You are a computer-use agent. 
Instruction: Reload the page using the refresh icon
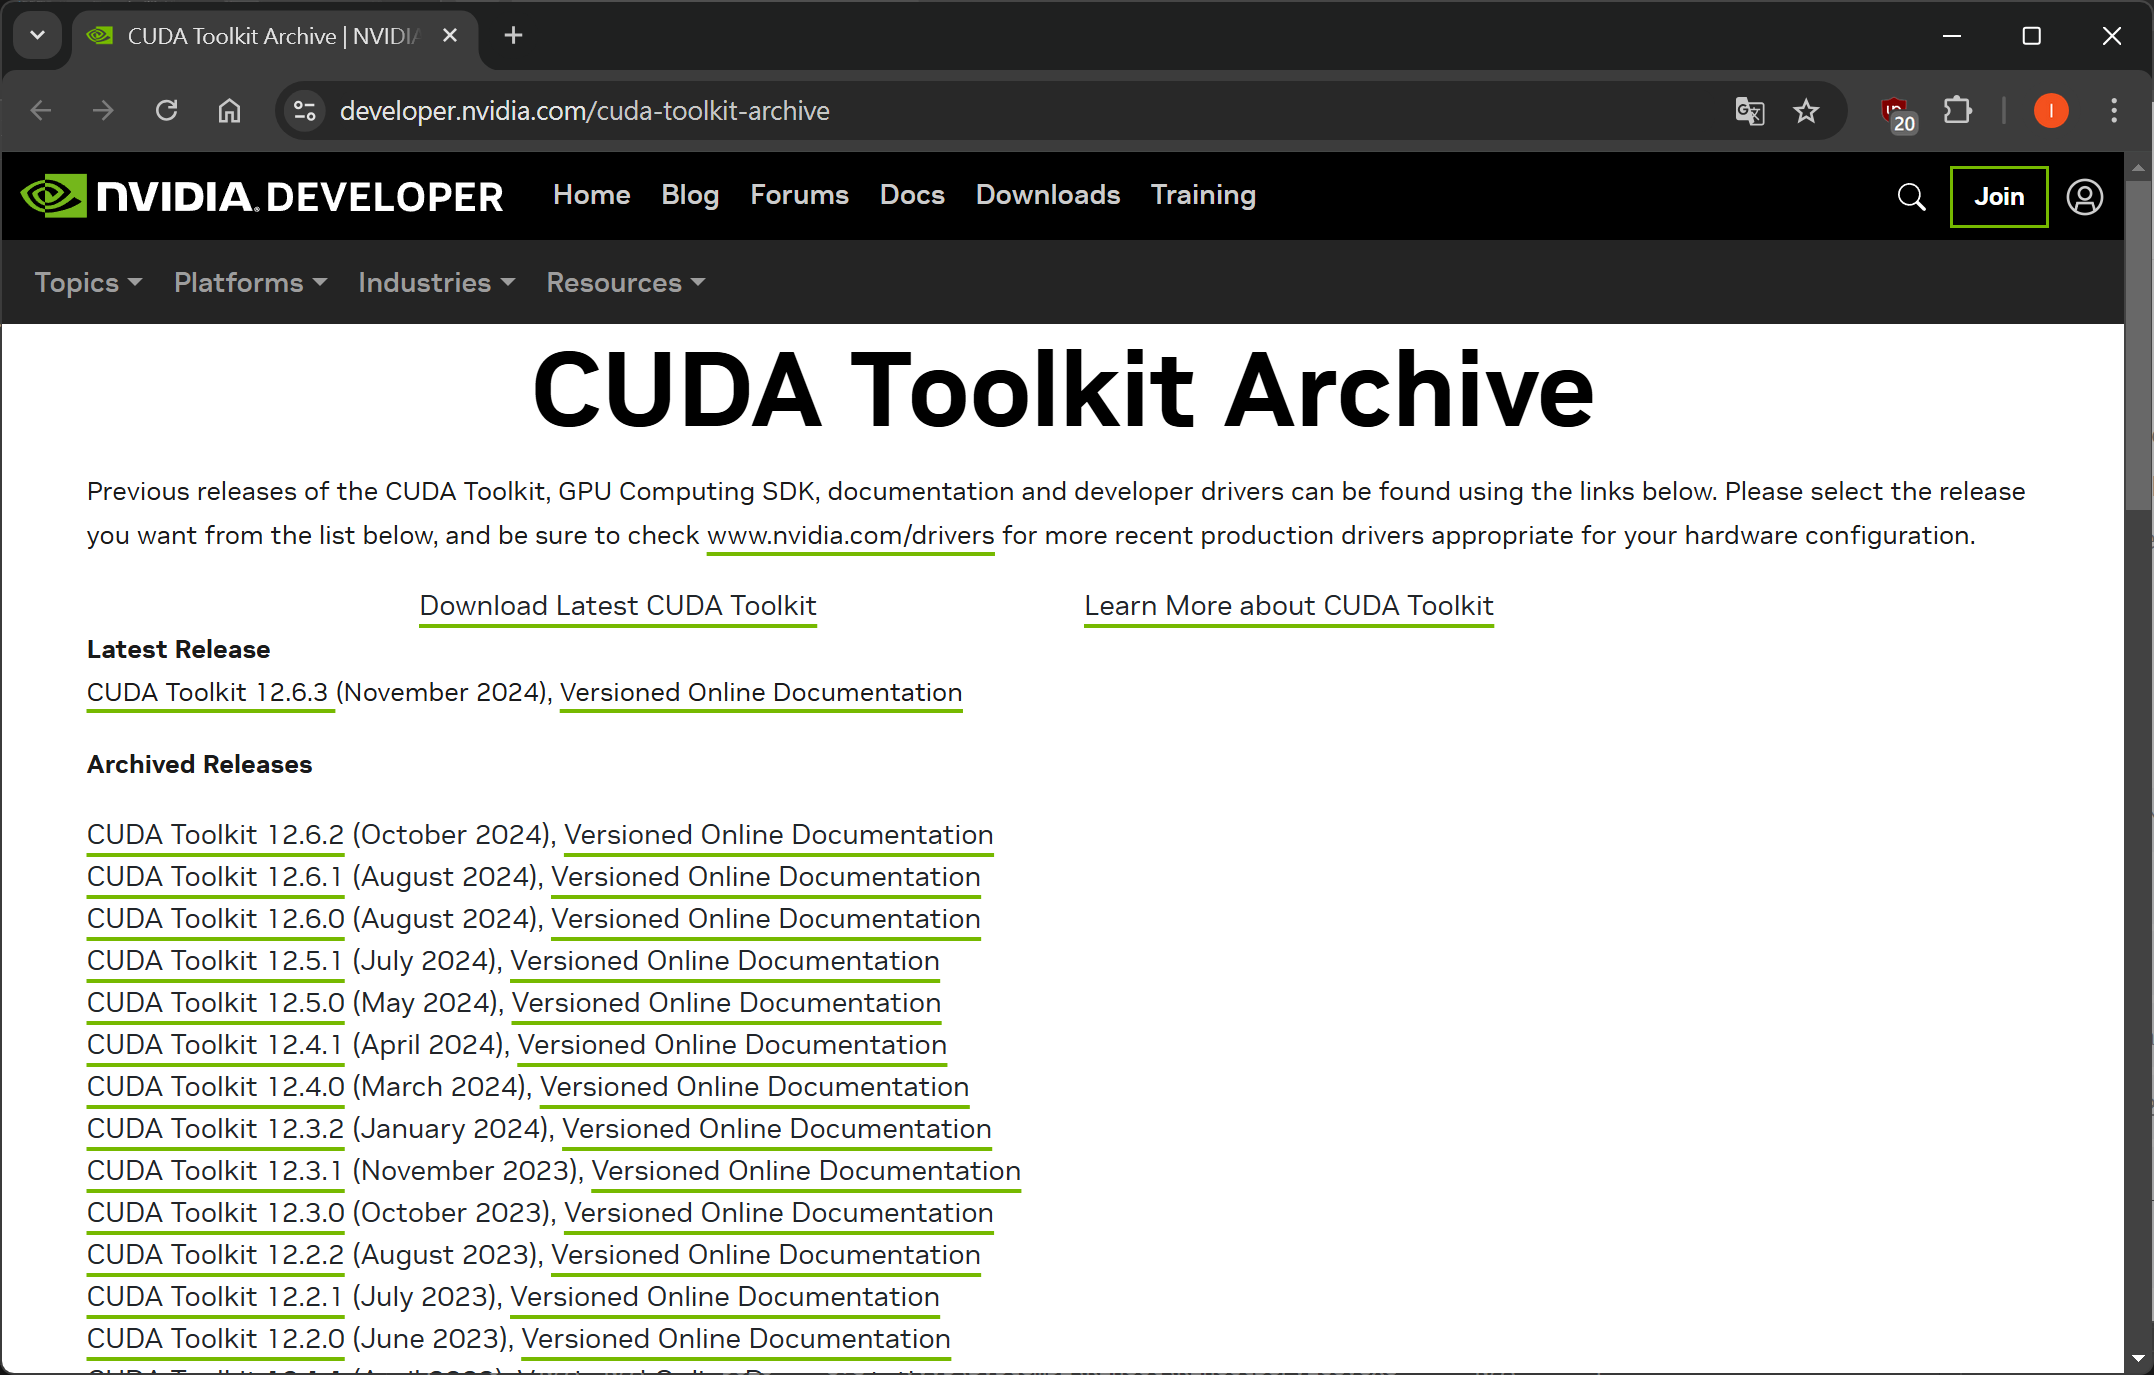tap(167, 111)
